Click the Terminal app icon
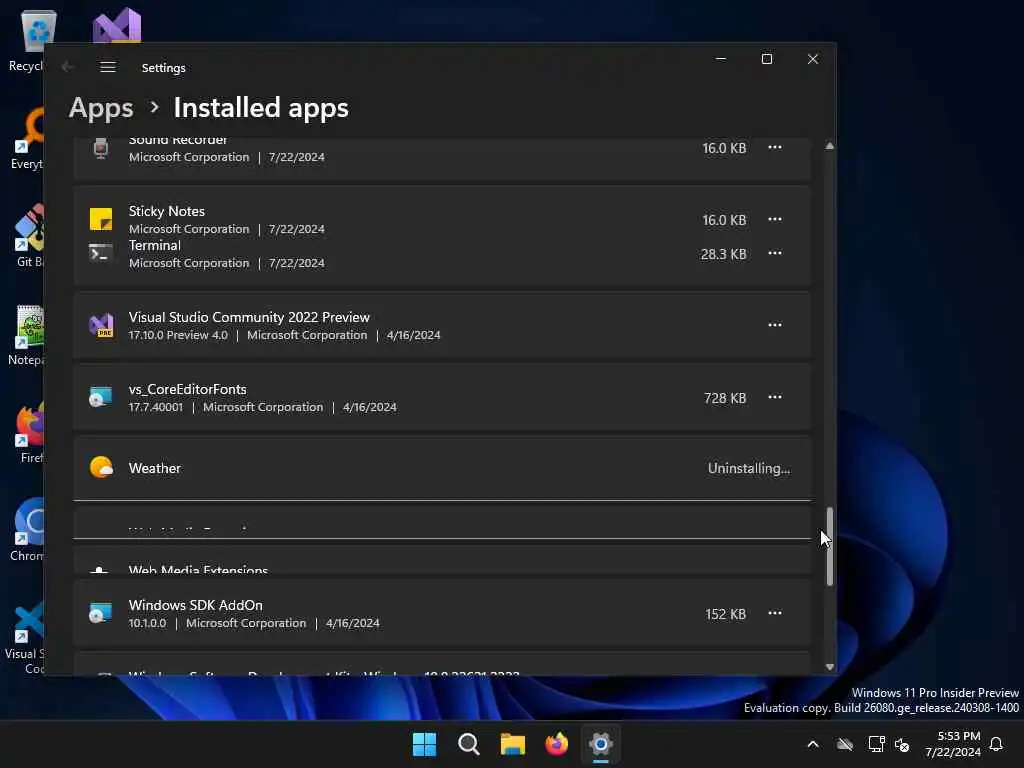Image resolution: width=1024 pixels, height=768 pixels. [101, 253]
